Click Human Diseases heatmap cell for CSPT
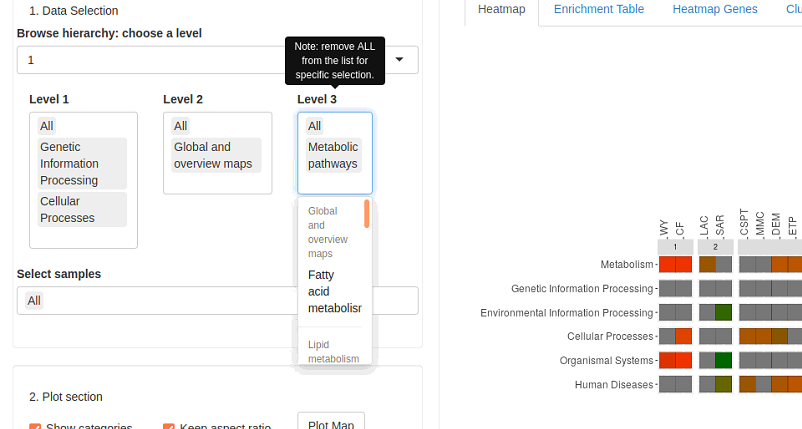 point(747,385)
